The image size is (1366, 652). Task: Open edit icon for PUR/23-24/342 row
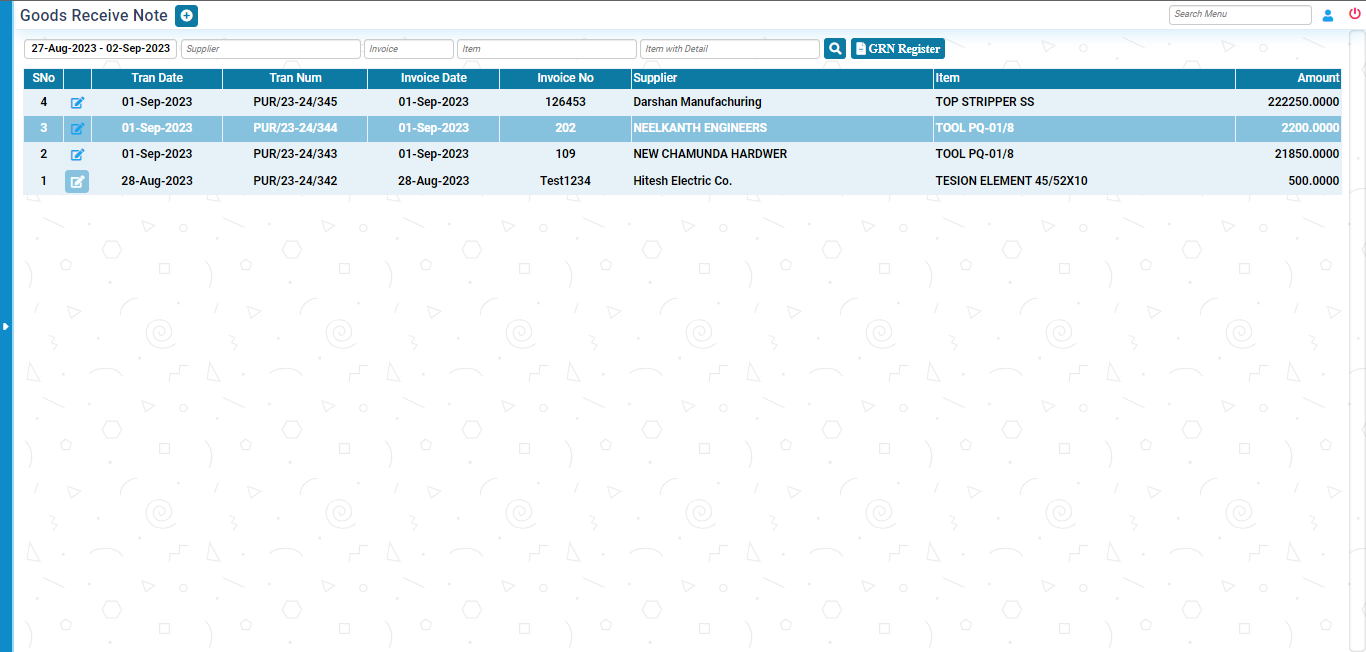[x=77, y=182]
